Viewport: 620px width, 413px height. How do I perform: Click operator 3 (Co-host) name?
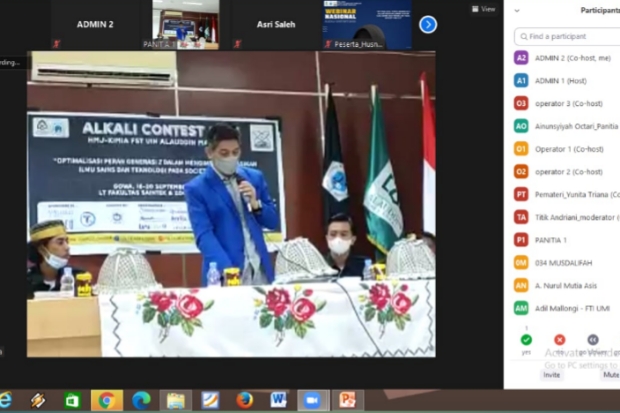[x=569, y=103]
